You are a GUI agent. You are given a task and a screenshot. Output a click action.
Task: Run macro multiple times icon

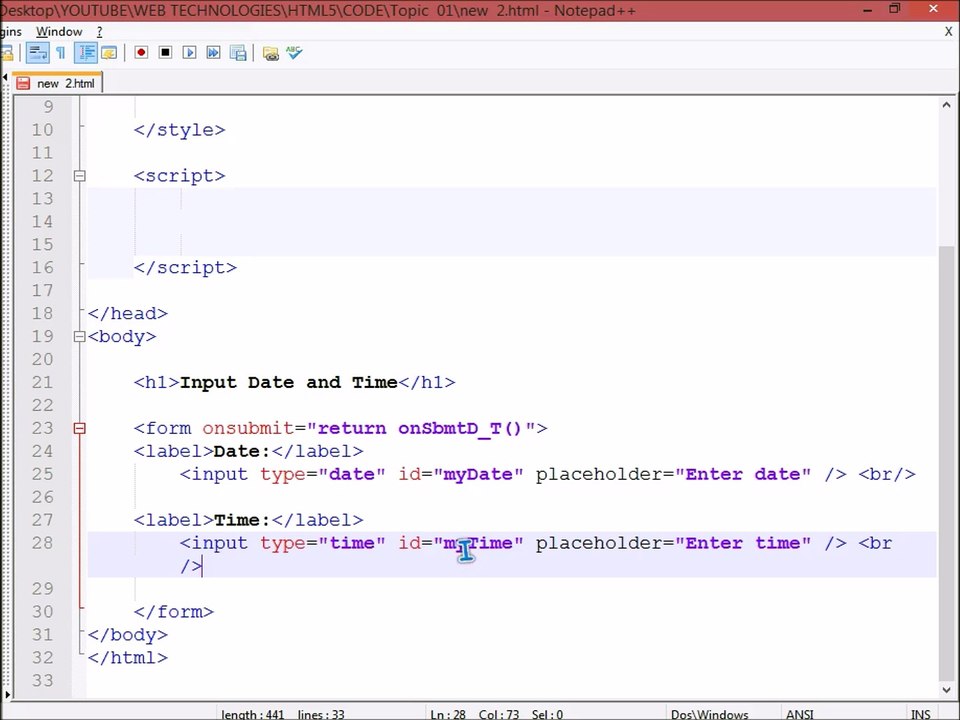213,53
